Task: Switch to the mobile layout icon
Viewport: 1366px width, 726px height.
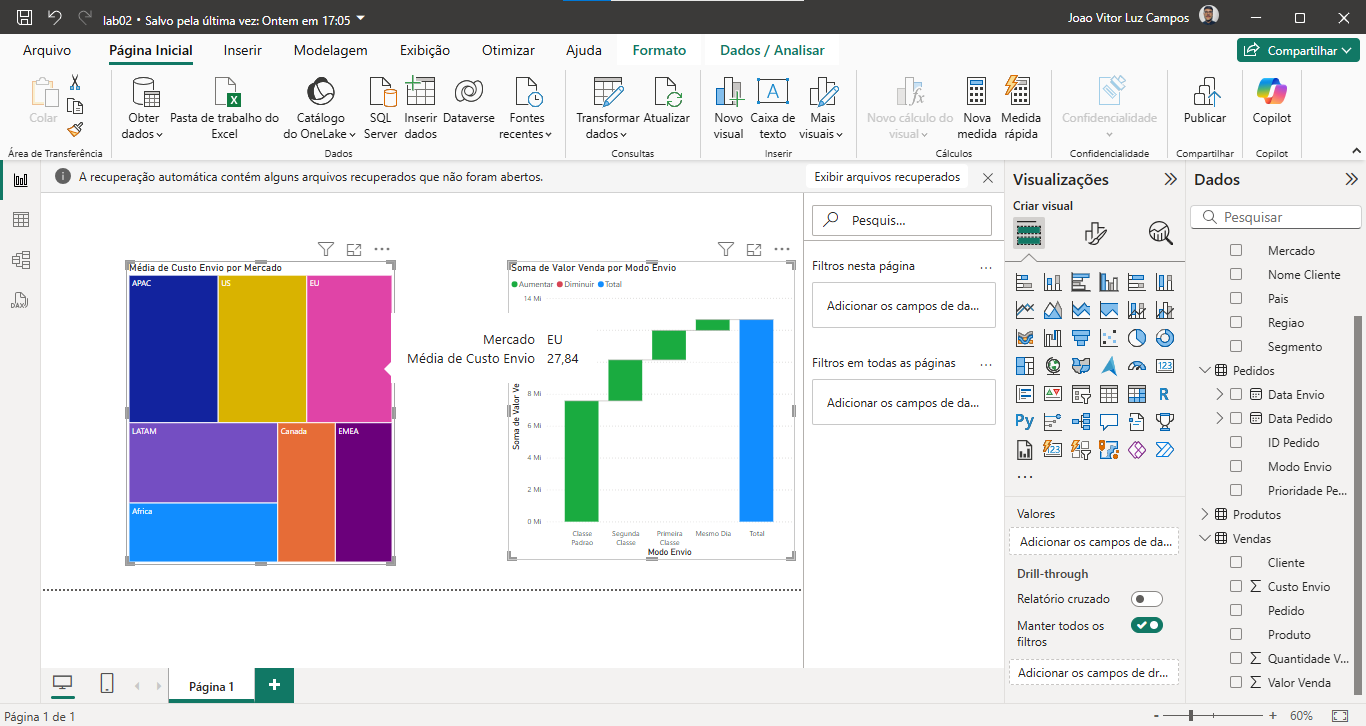Action: [107, 684]
